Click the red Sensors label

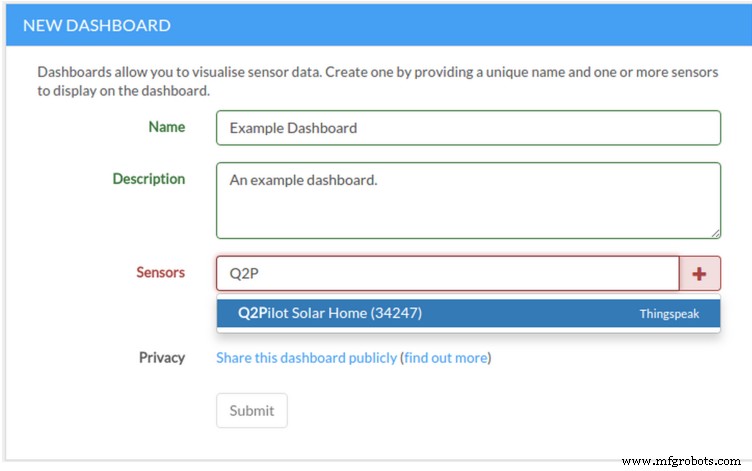[161, 272]
